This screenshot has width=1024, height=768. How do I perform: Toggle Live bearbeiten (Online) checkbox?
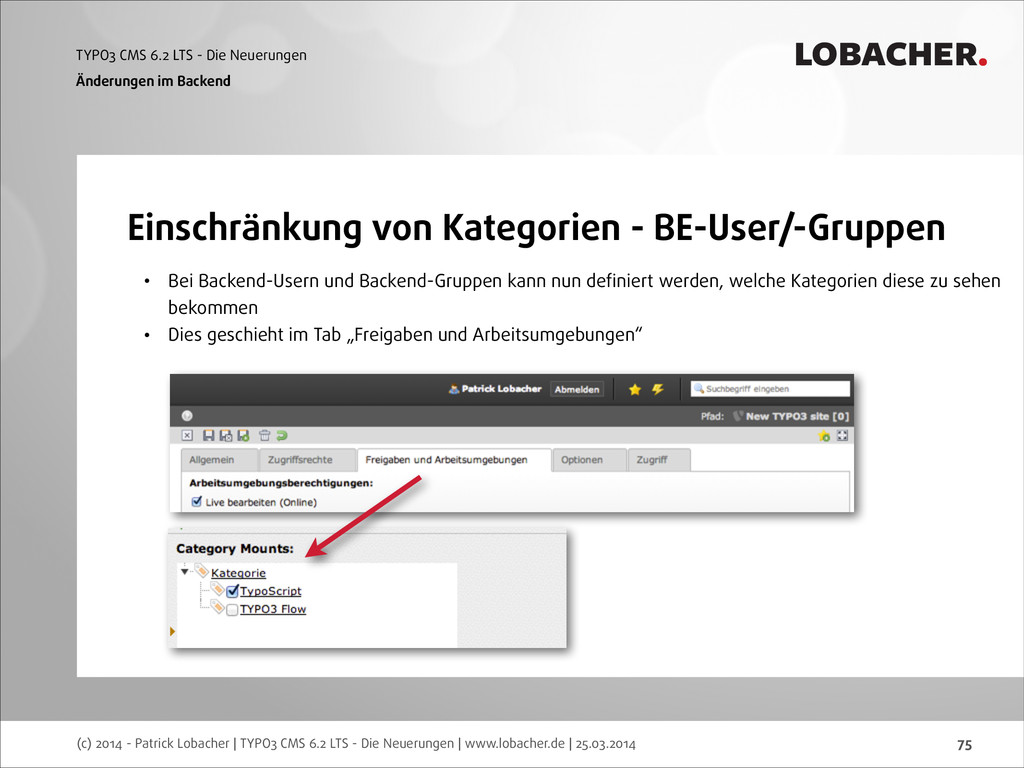(197, 502)
